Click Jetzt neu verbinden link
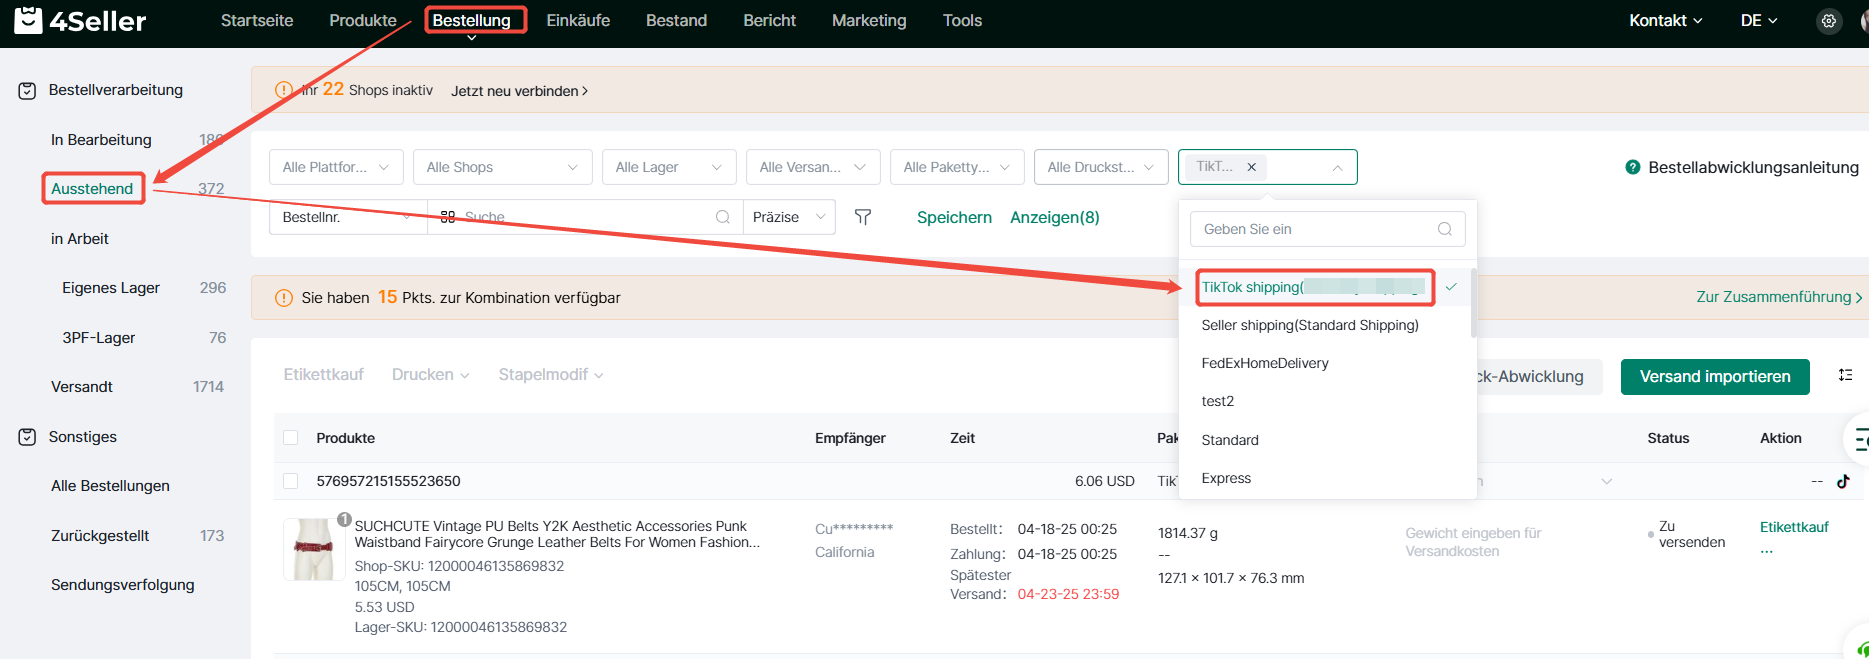Viewport: 1869px width, 659px height. [x=519, y=91]
